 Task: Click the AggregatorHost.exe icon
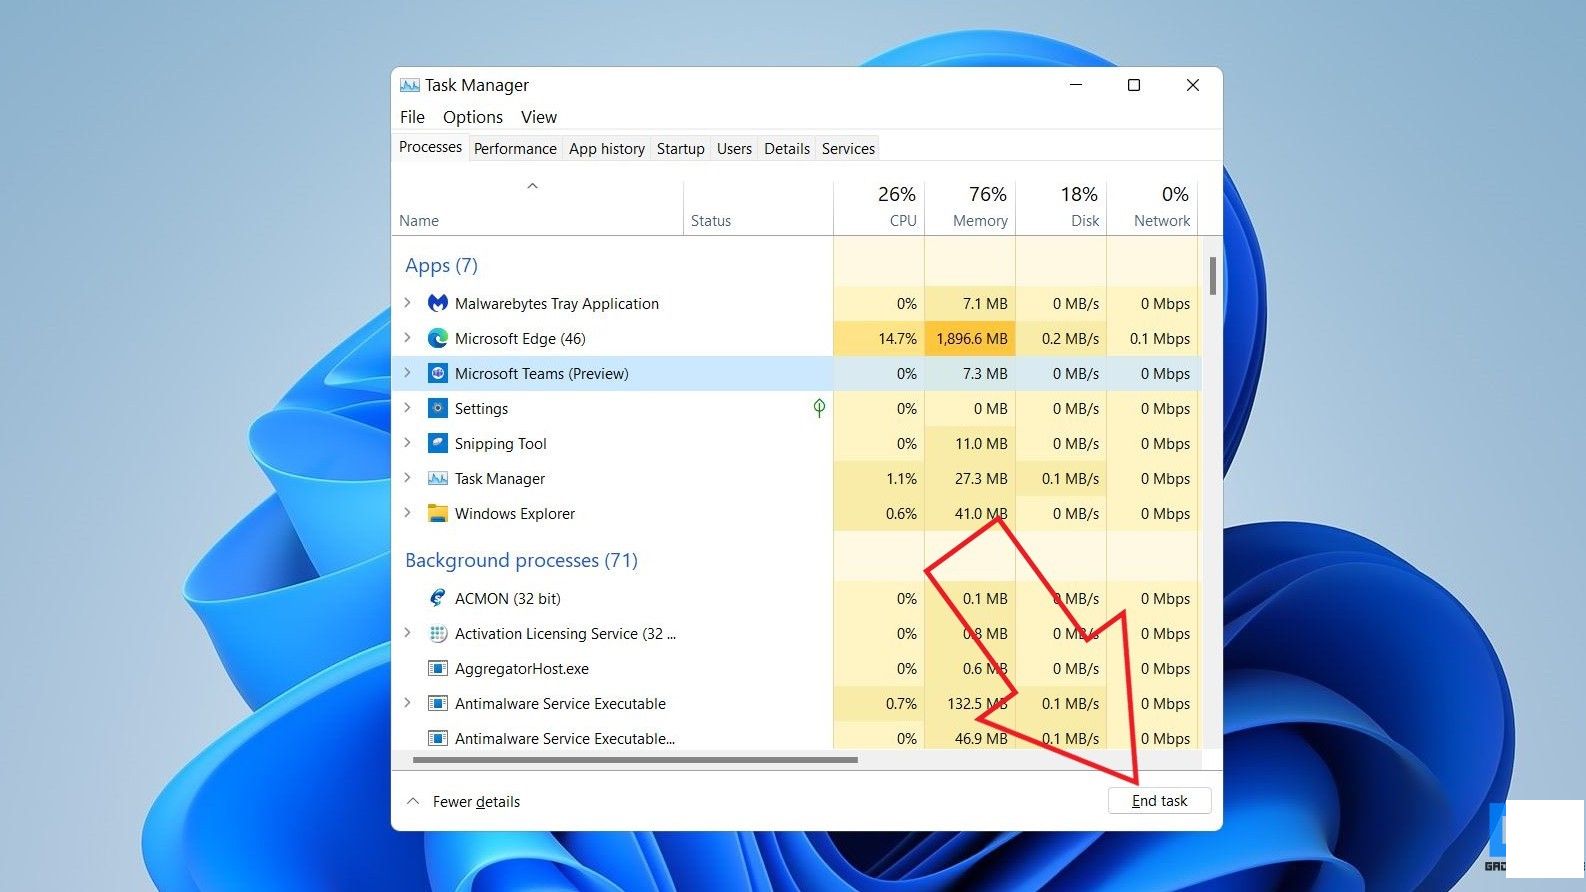(437, 668)
